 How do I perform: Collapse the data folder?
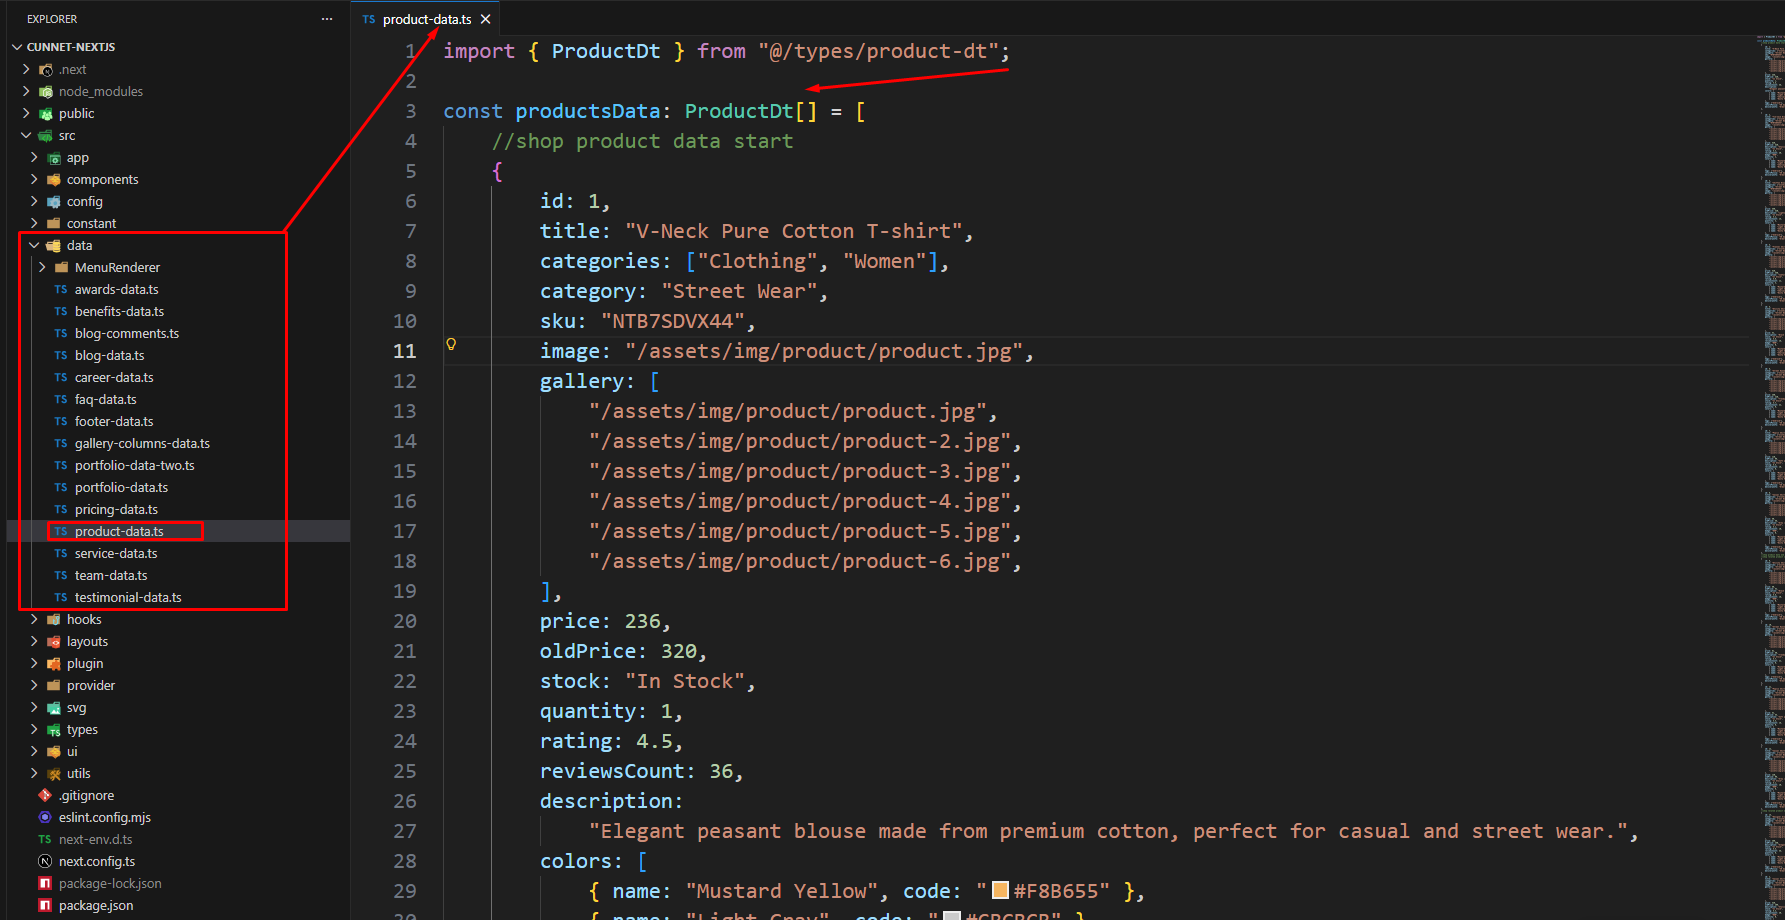(34, 246)
